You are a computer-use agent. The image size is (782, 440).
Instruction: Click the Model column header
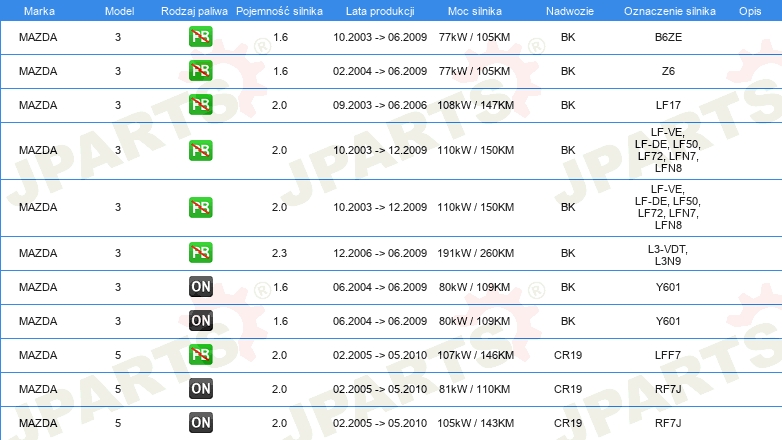pos(119,11)
